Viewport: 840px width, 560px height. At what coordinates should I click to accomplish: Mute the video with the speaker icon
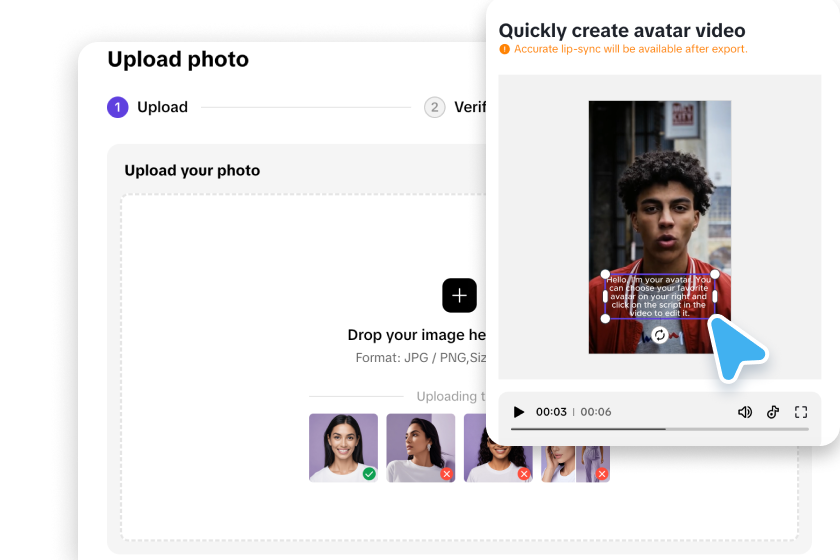point(745,412)
